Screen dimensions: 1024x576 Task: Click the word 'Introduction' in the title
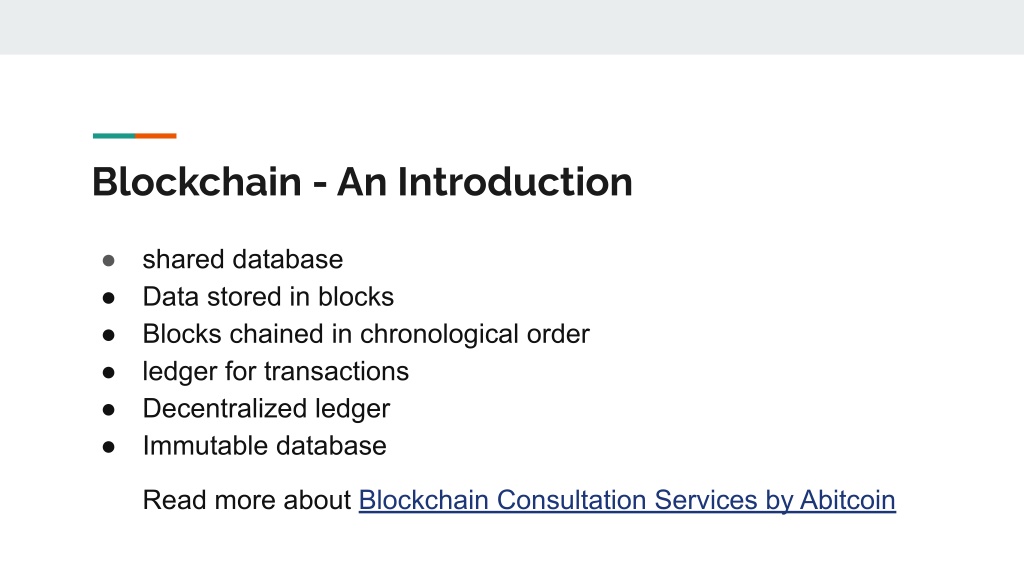[x=515, y=182]
